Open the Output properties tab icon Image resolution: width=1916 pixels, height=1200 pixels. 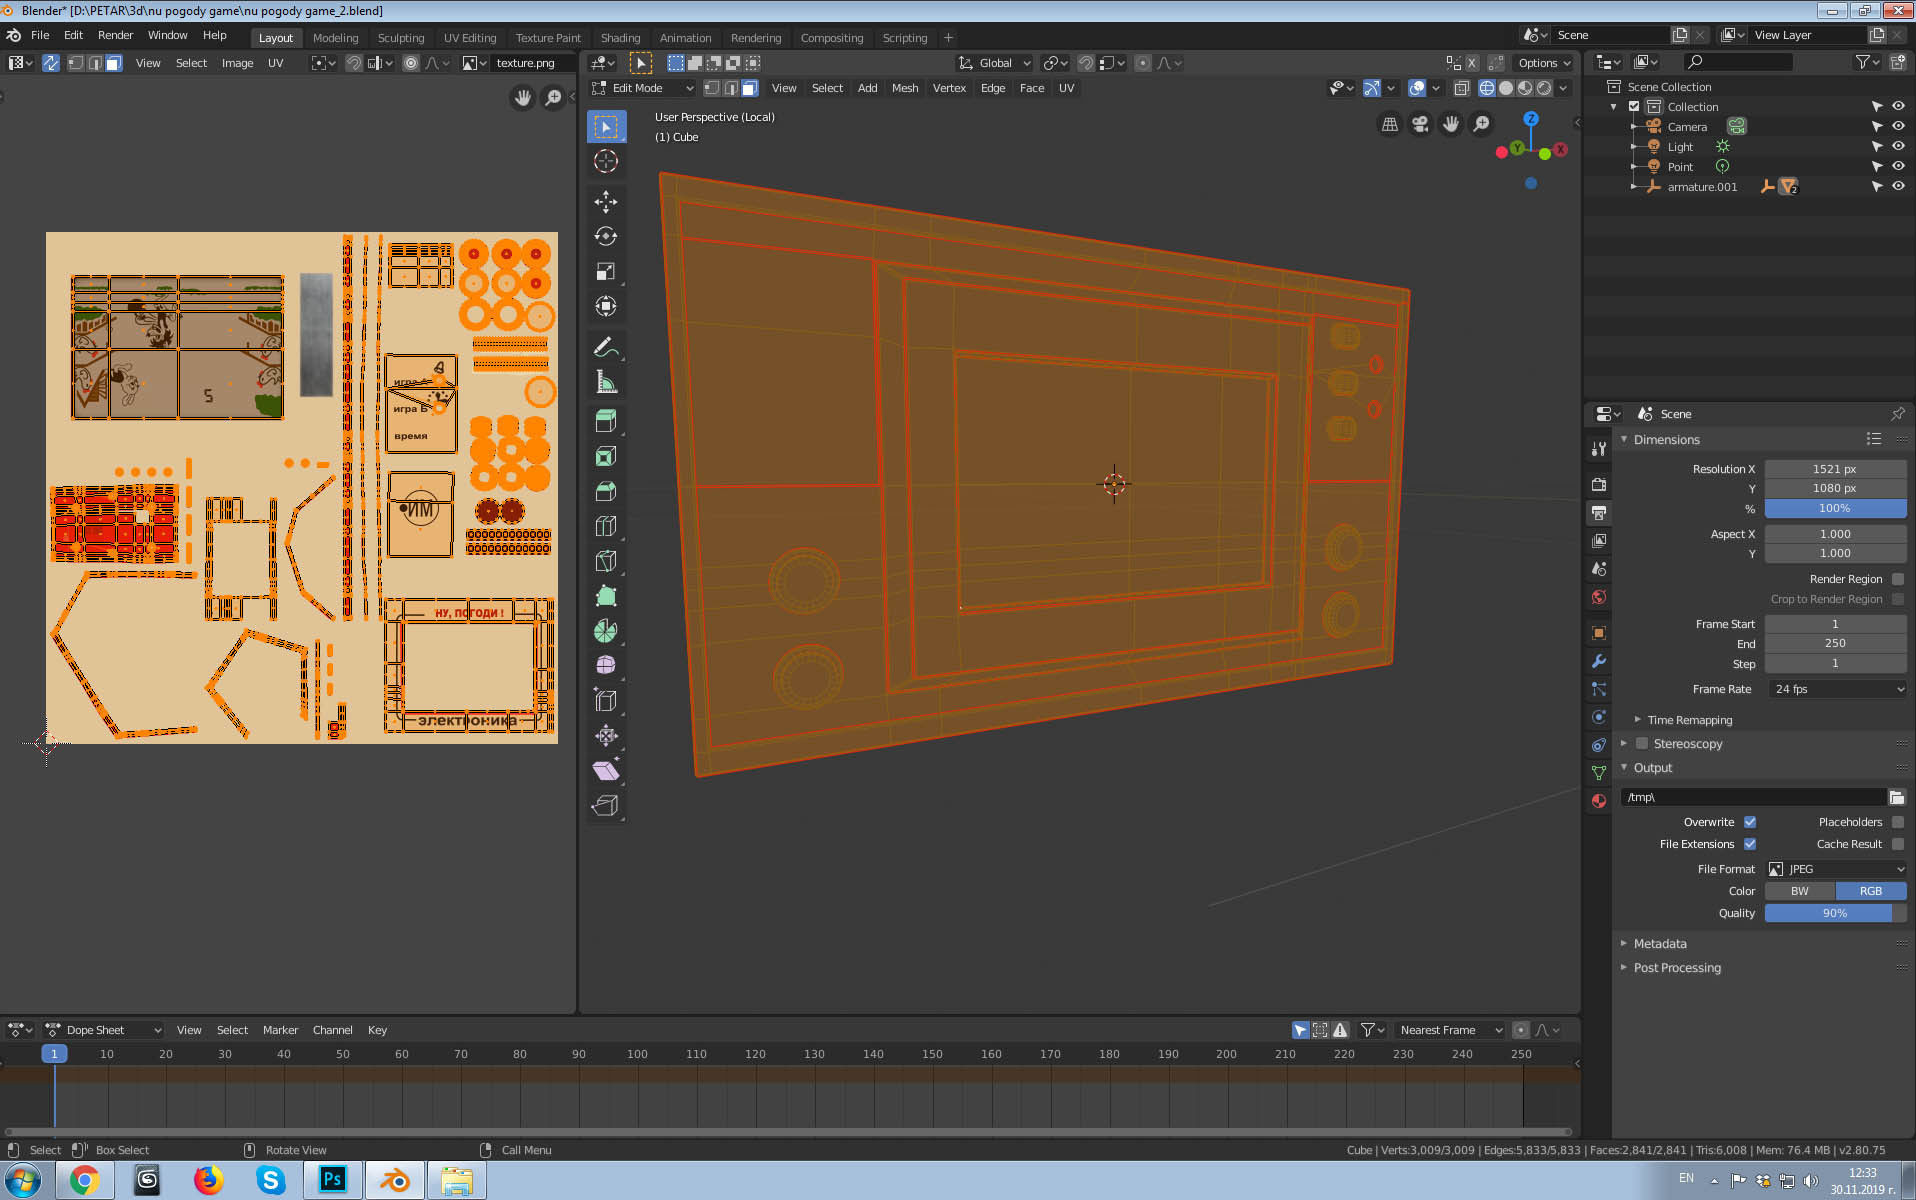pos(1599,513)
